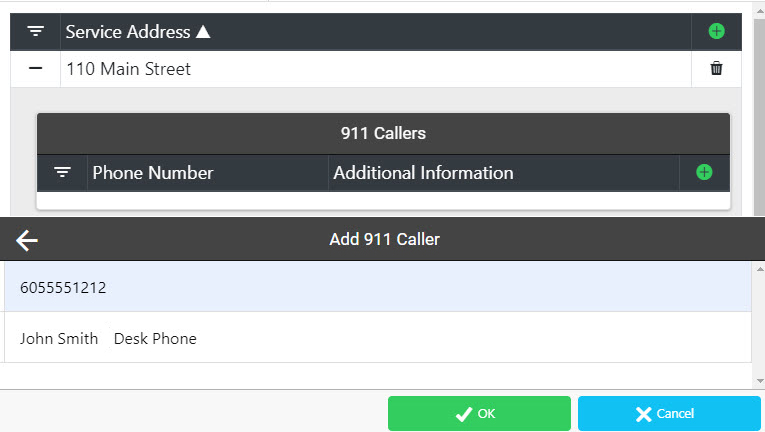Screen dimensions: 765x432
Task: Click the upper page vertical scrollbar
Action: coord(759,116)
